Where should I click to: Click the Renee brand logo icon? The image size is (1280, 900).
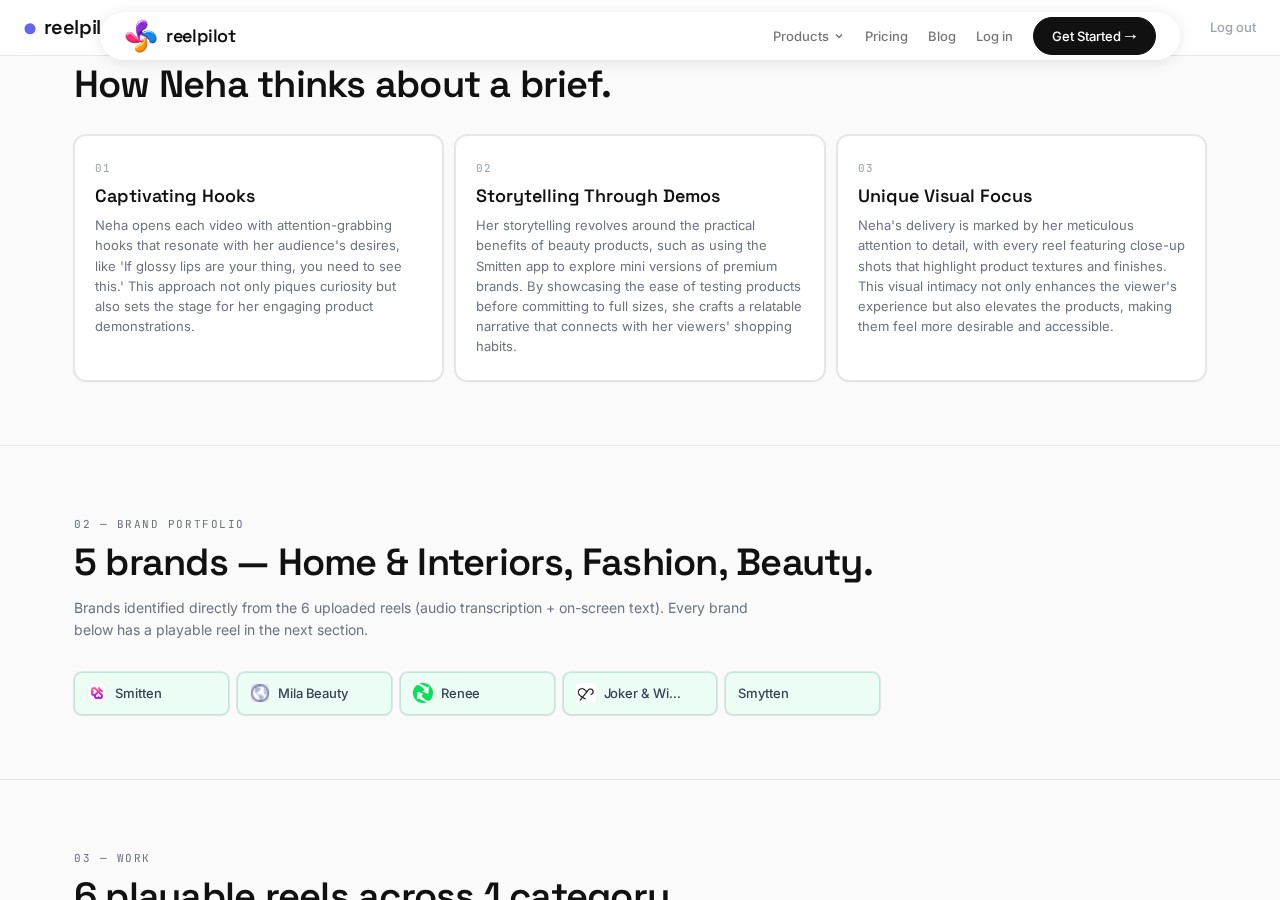[x=423, y=693]
